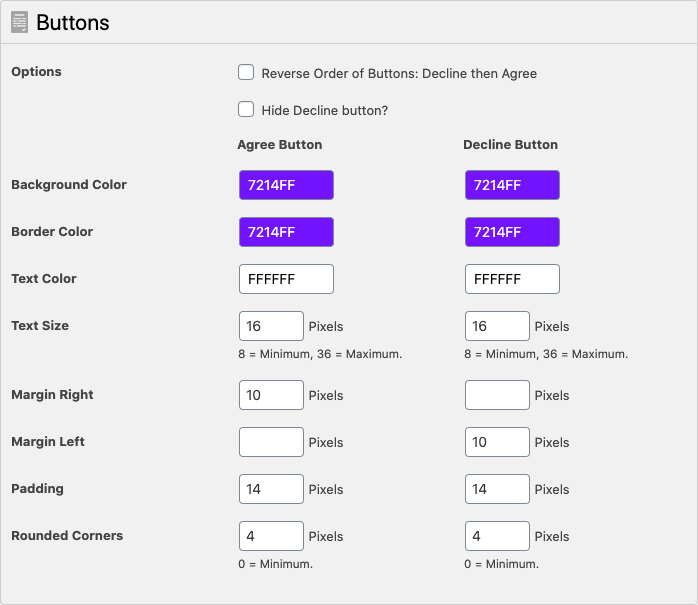
Task: Open Decline Button background color swatch
Action: (512, 185)
